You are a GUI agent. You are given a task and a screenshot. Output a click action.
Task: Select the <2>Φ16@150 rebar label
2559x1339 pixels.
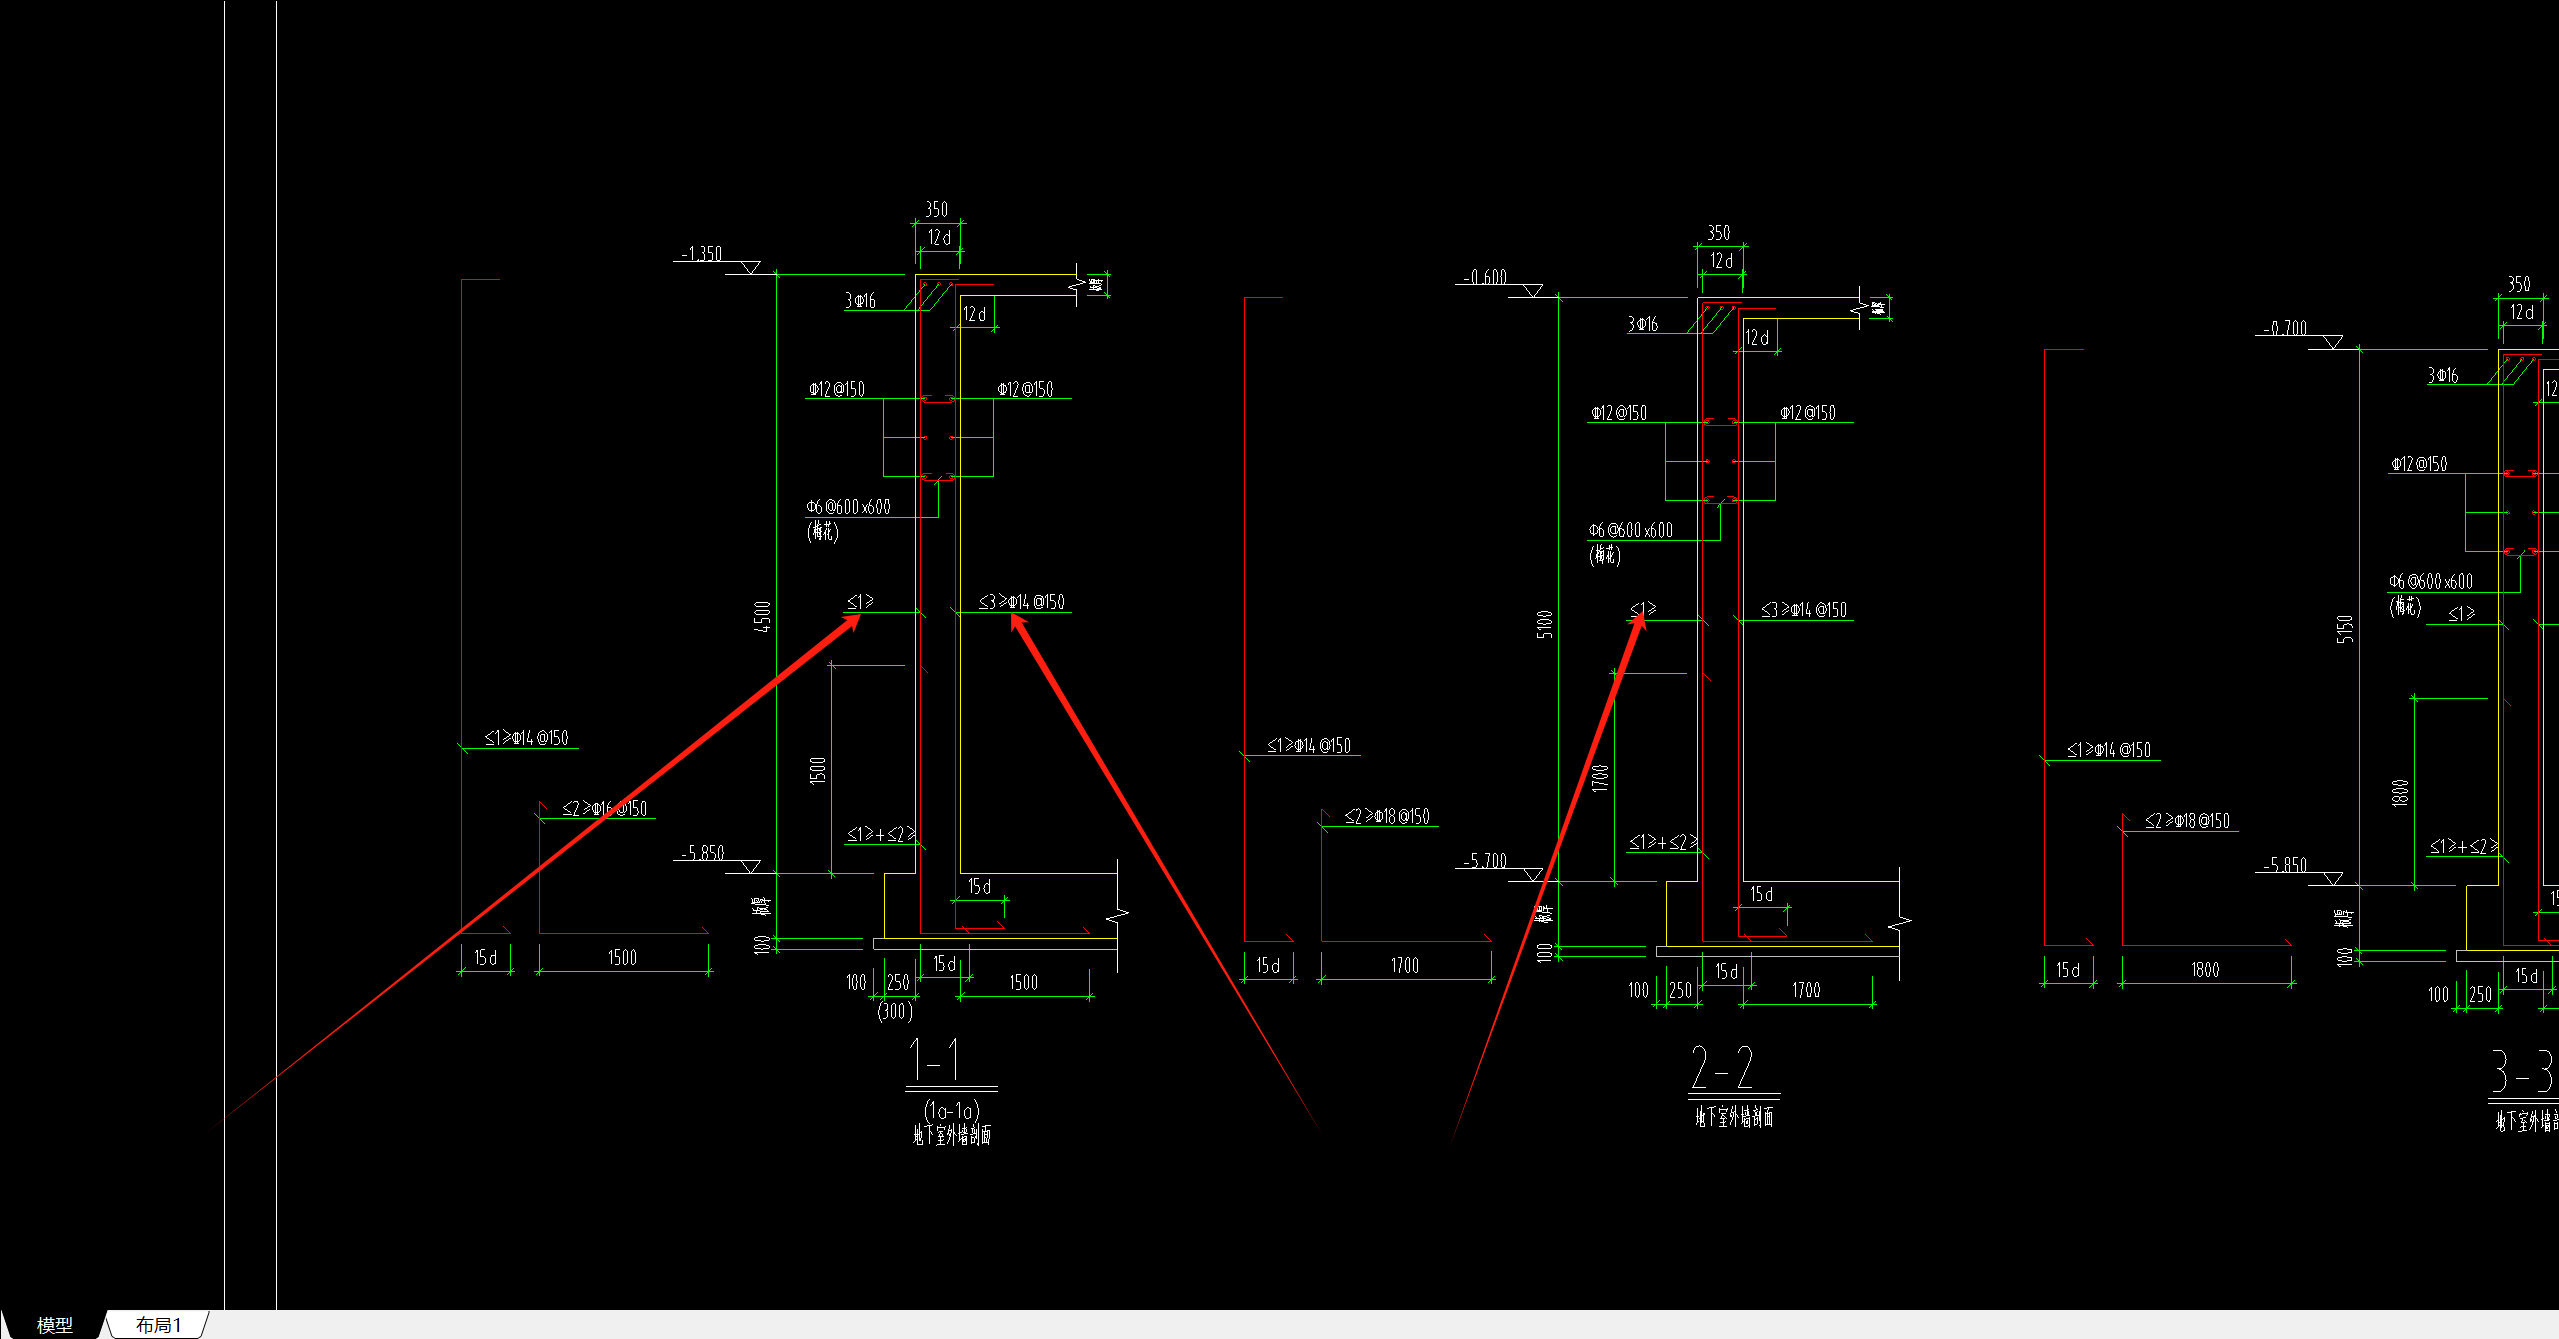pyautogui.click(x=604, y=808)
